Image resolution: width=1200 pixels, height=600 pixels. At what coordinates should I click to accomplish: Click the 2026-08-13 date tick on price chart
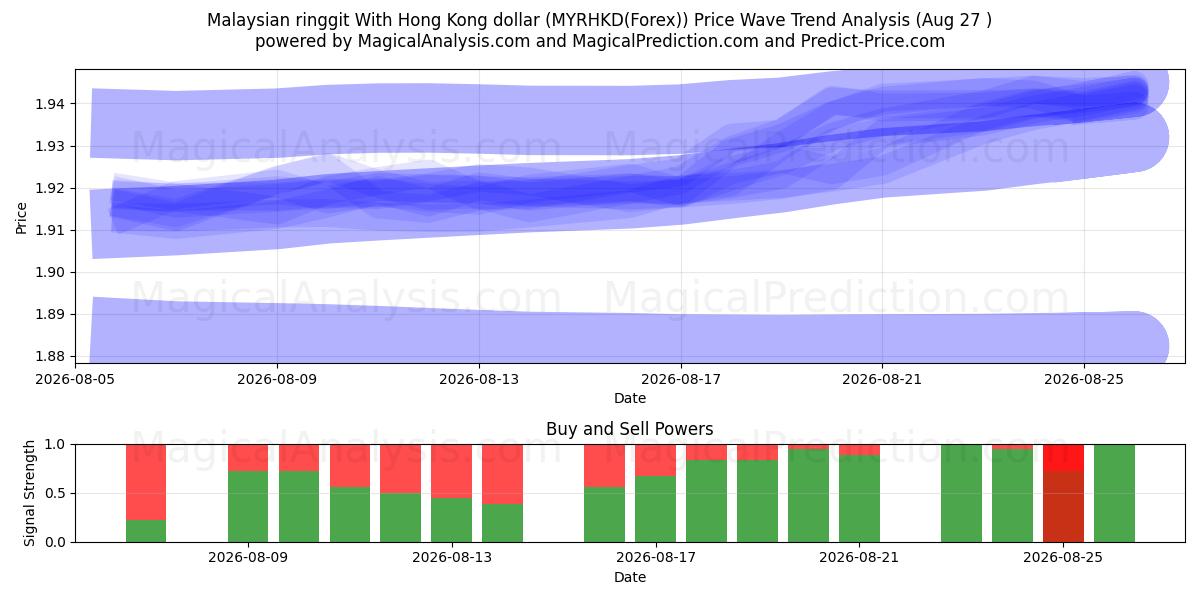(x=479, y=379)
